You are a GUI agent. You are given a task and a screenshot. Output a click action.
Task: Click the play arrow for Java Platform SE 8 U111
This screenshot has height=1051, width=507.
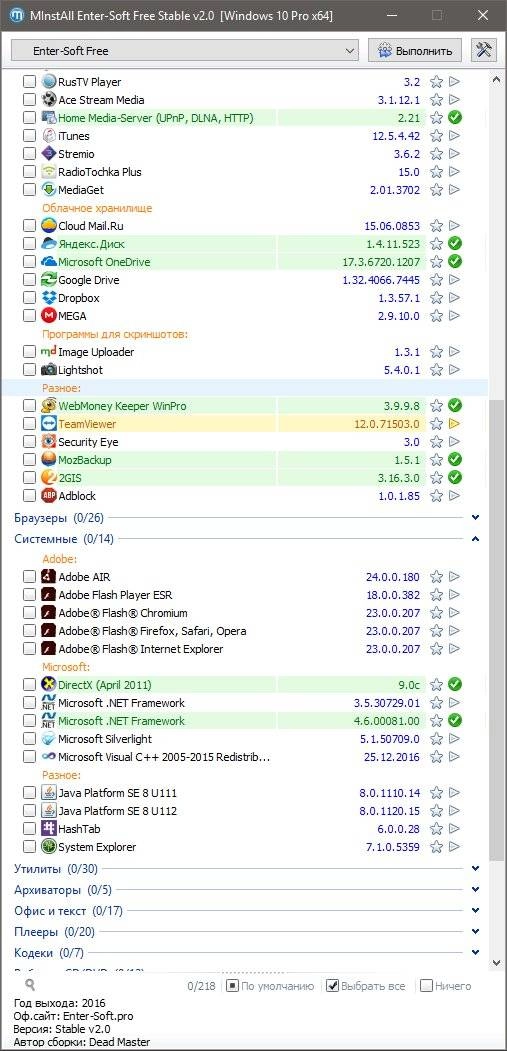pyautogui.click(x=455, y=793)
